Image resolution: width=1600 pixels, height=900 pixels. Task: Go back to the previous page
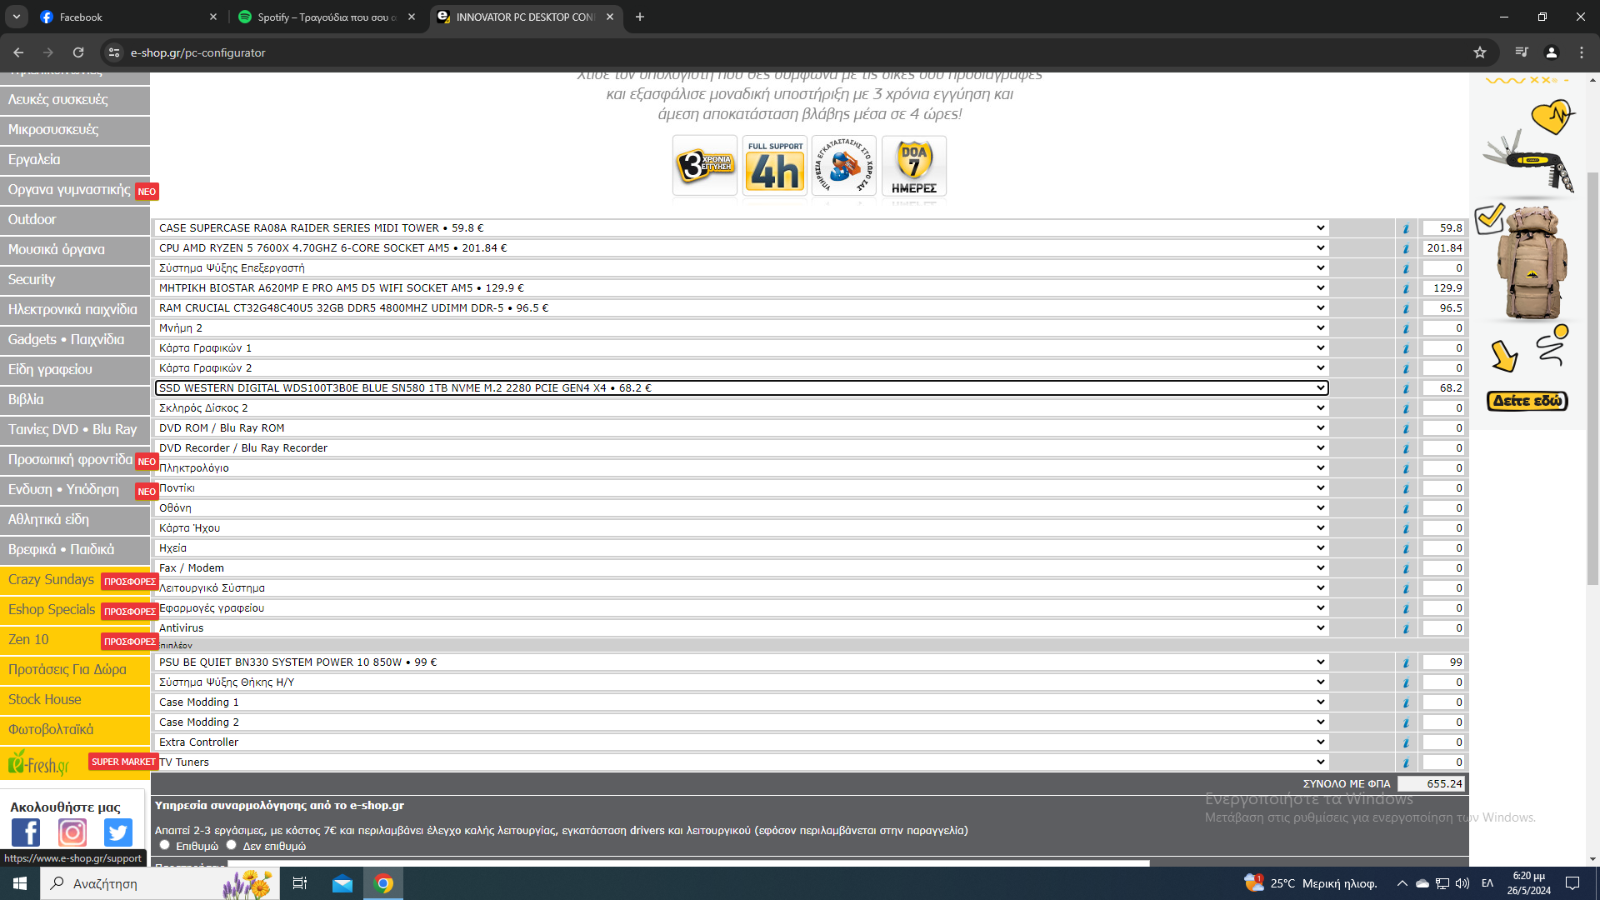pos(18,52)
